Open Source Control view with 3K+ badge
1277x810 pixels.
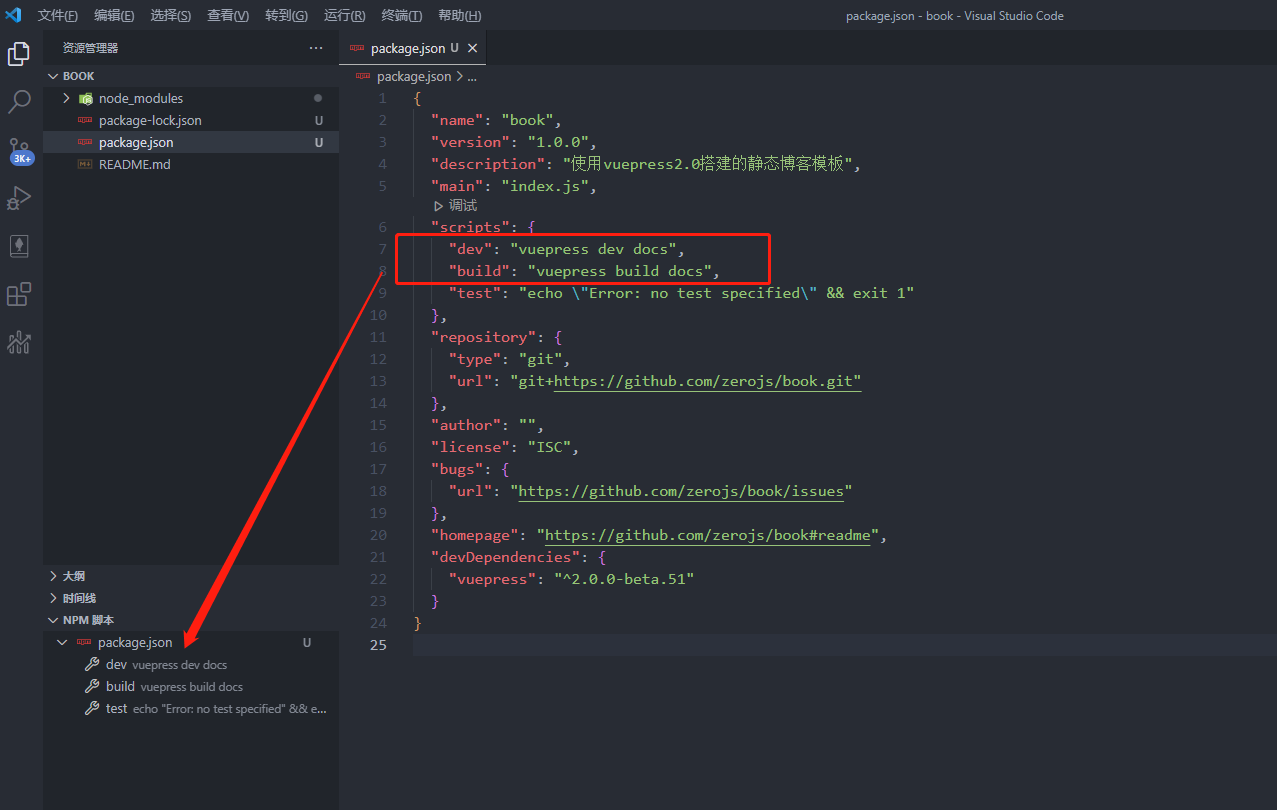click(x=19, y=151)
